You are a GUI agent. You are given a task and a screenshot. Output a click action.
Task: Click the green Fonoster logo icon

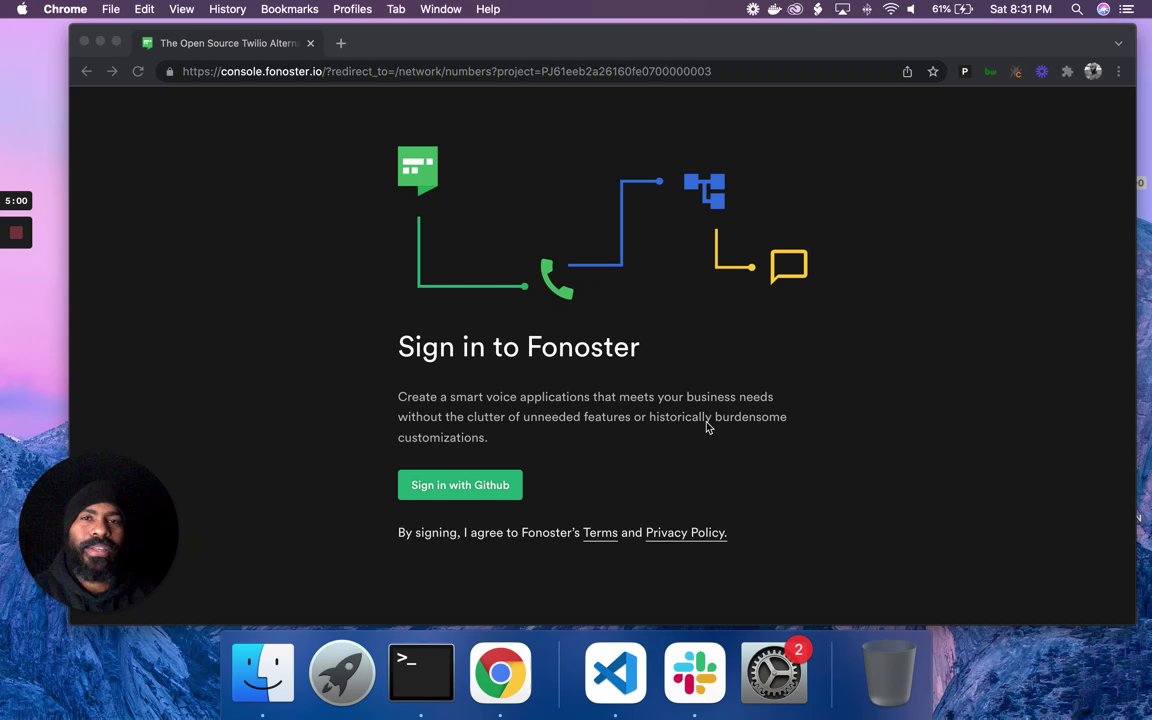click(418, 170)
